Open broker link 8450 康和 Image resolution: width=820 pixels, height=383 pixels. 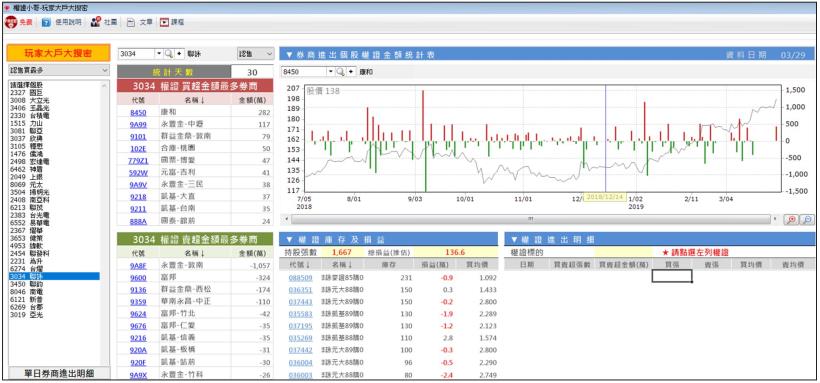pos(138,112)
